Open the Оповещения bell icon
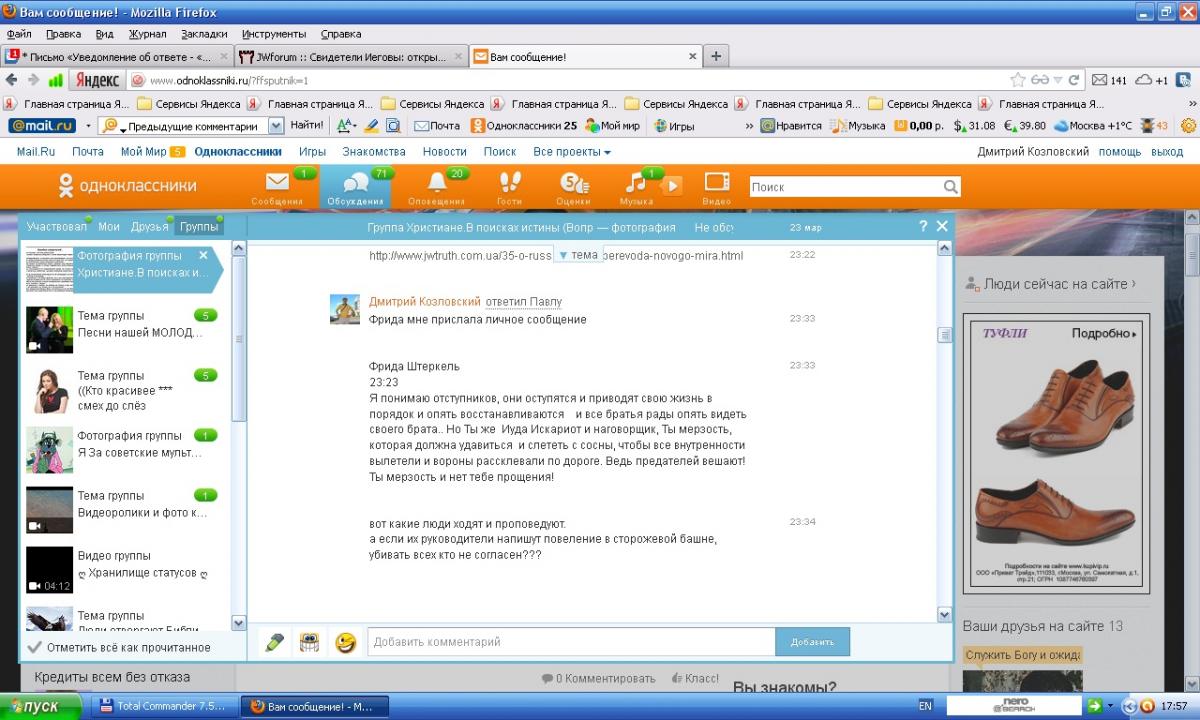The width and height of the screenshot is (1200, 720). [437, 184]
